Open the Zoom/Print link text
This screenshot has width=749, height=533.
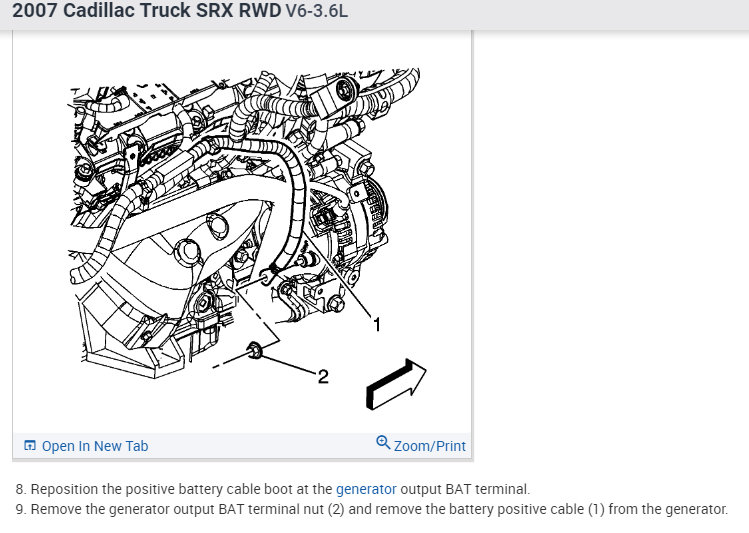[x=429, y=446]
